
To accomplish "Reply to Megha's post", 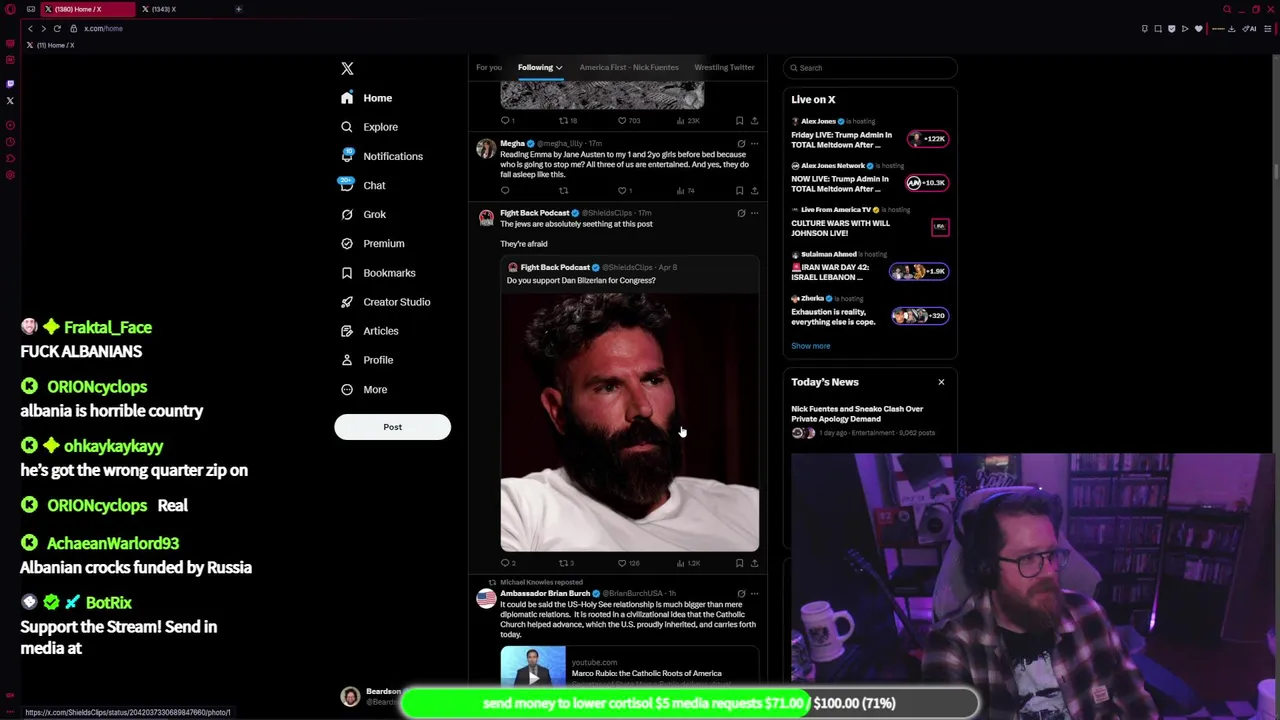I will [505, 190].
